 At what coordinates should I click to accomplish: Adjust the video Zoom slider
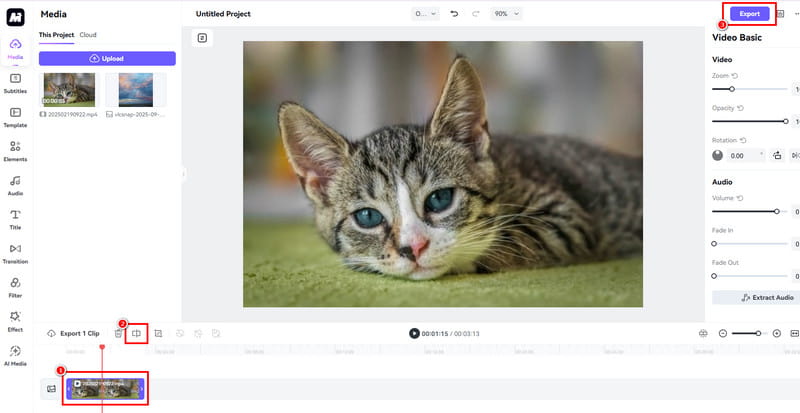(749, 89)
